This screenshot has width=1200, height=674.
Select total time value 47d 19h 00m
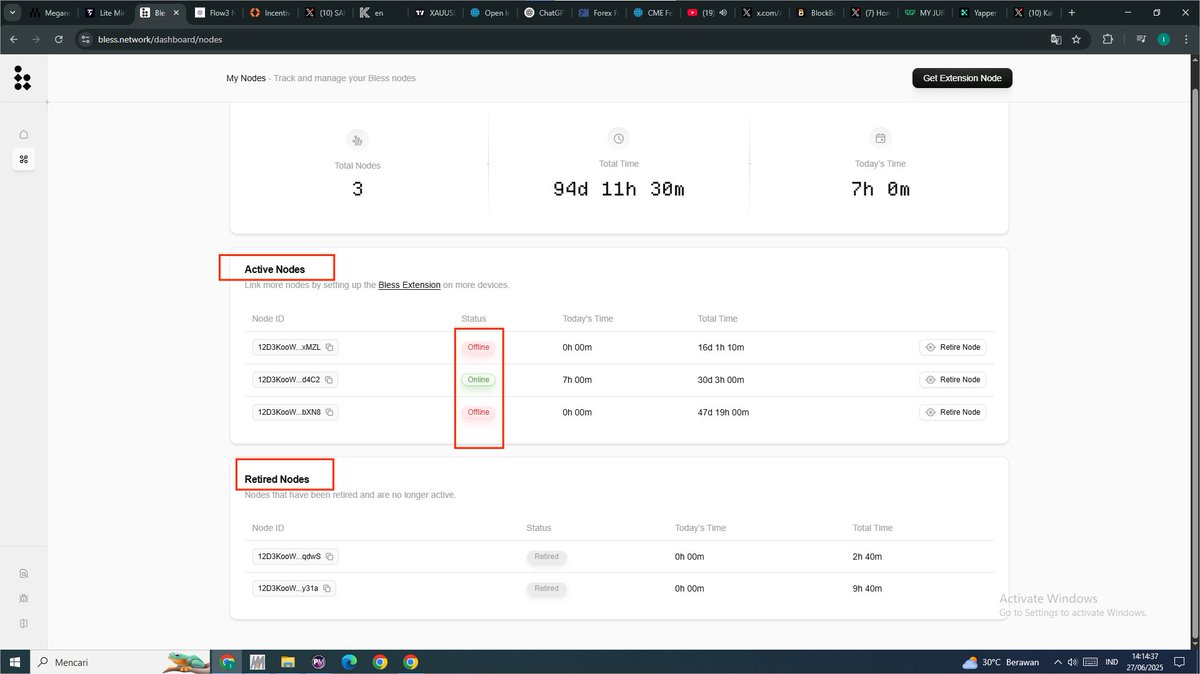click(x=724, y=412)
